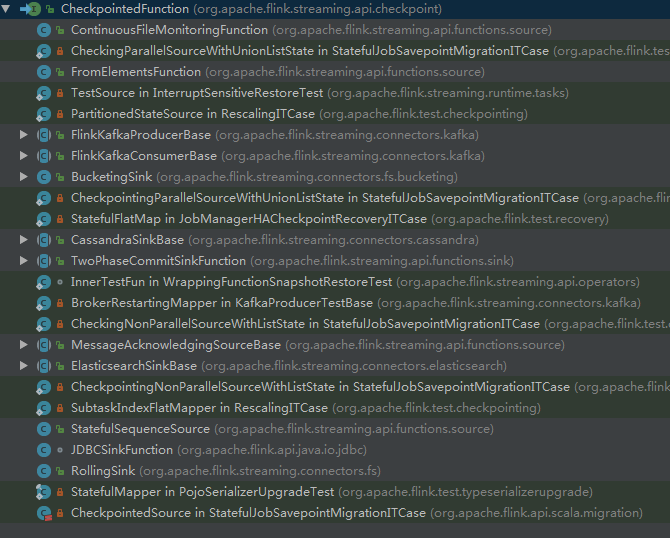Select ContinuousFileMonitoringFunction class row
670x538 pixels.
335,30
